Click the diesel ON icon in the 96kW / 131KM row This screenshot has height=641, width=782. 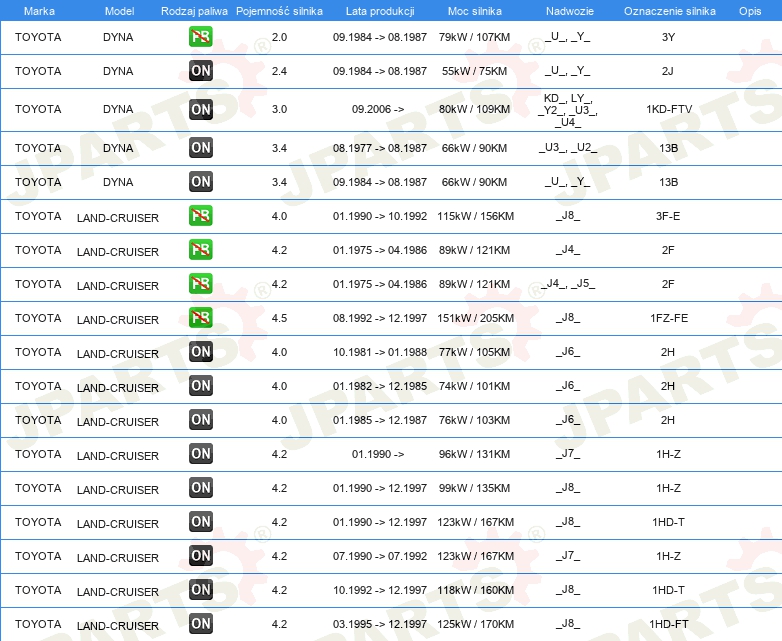200,454
